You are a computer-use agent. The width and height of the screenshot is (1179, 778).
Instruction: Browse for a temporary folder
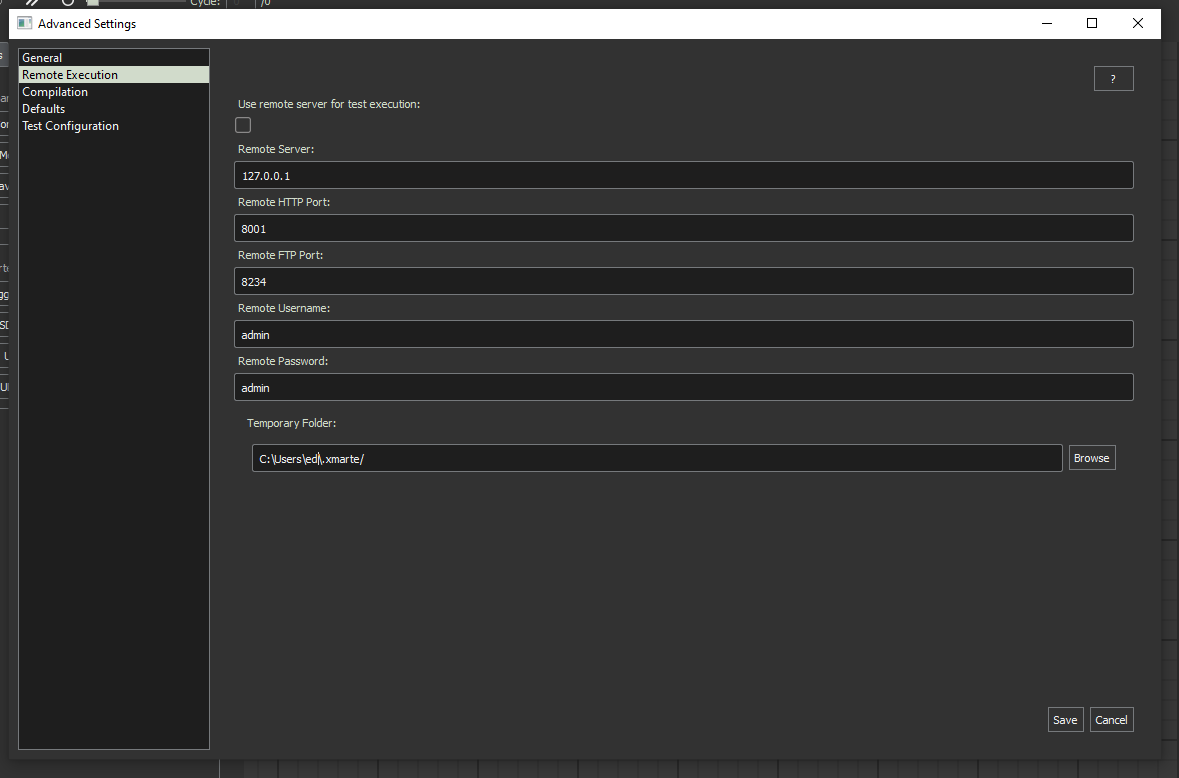(x=1091, y=458)
